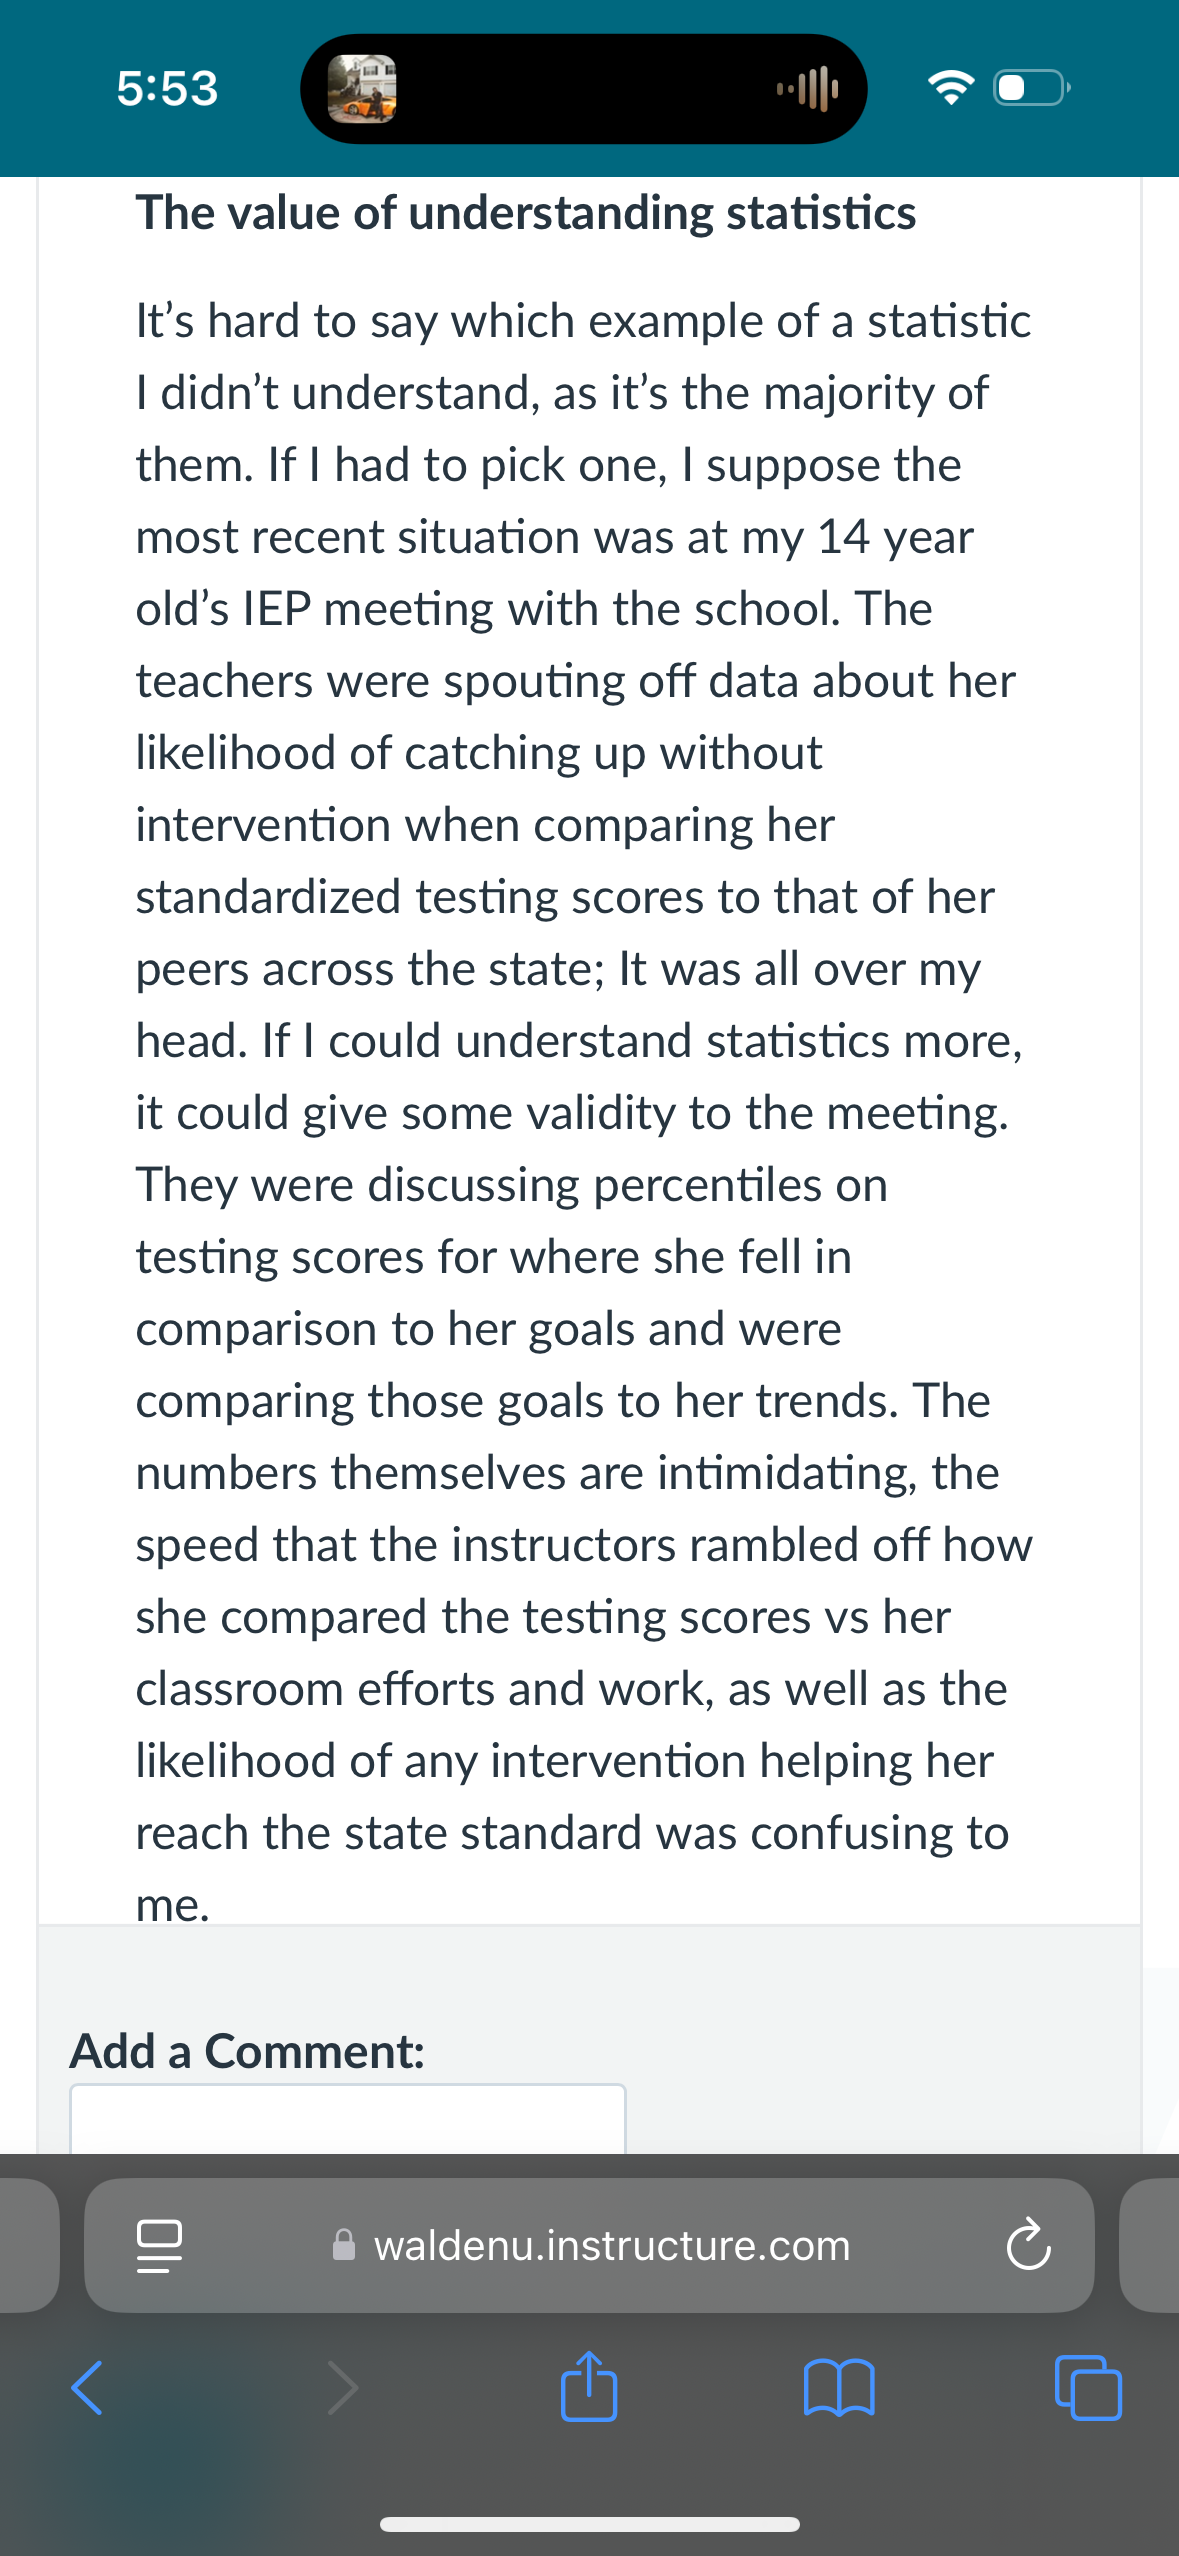Viewport: 1179px width, 2556px height.
Task: Tap the home indicator bar
Action: point(589,2524)
